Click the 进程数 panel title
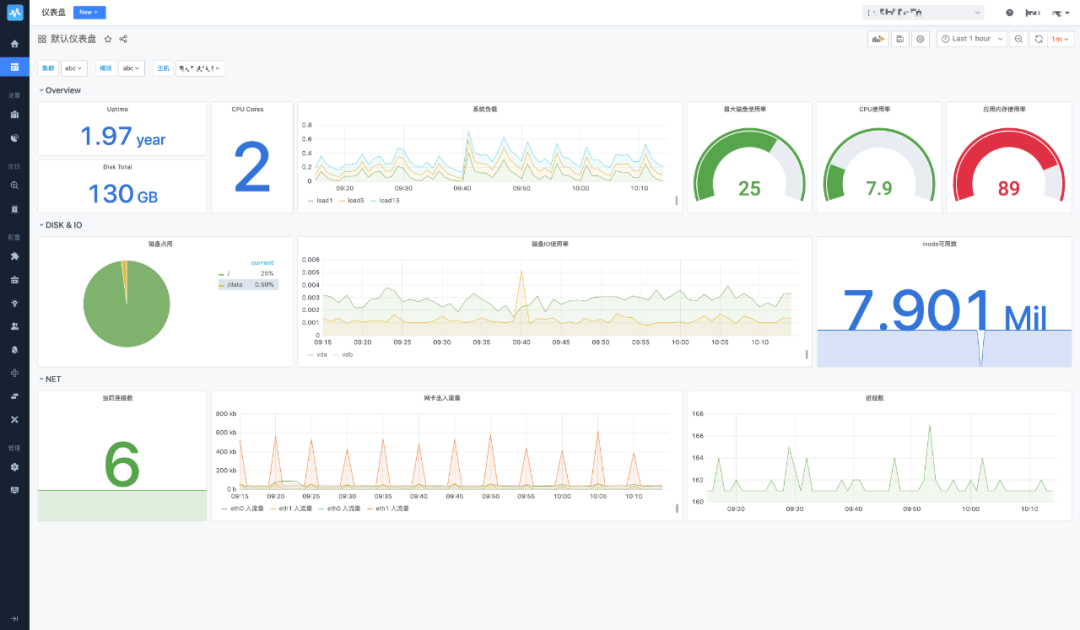Viewport: 1080px width, 630px height. pos(875,398)
